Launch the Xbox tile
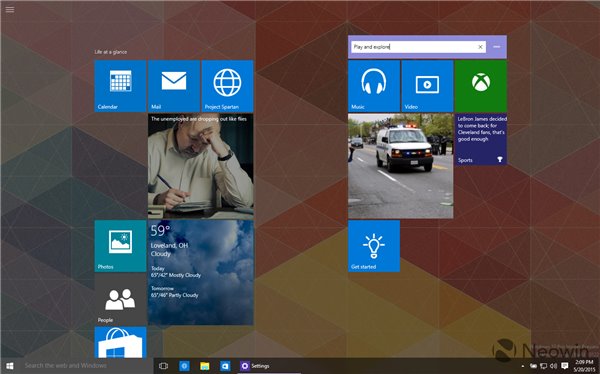The image size is (600, 374). (481, 86)
